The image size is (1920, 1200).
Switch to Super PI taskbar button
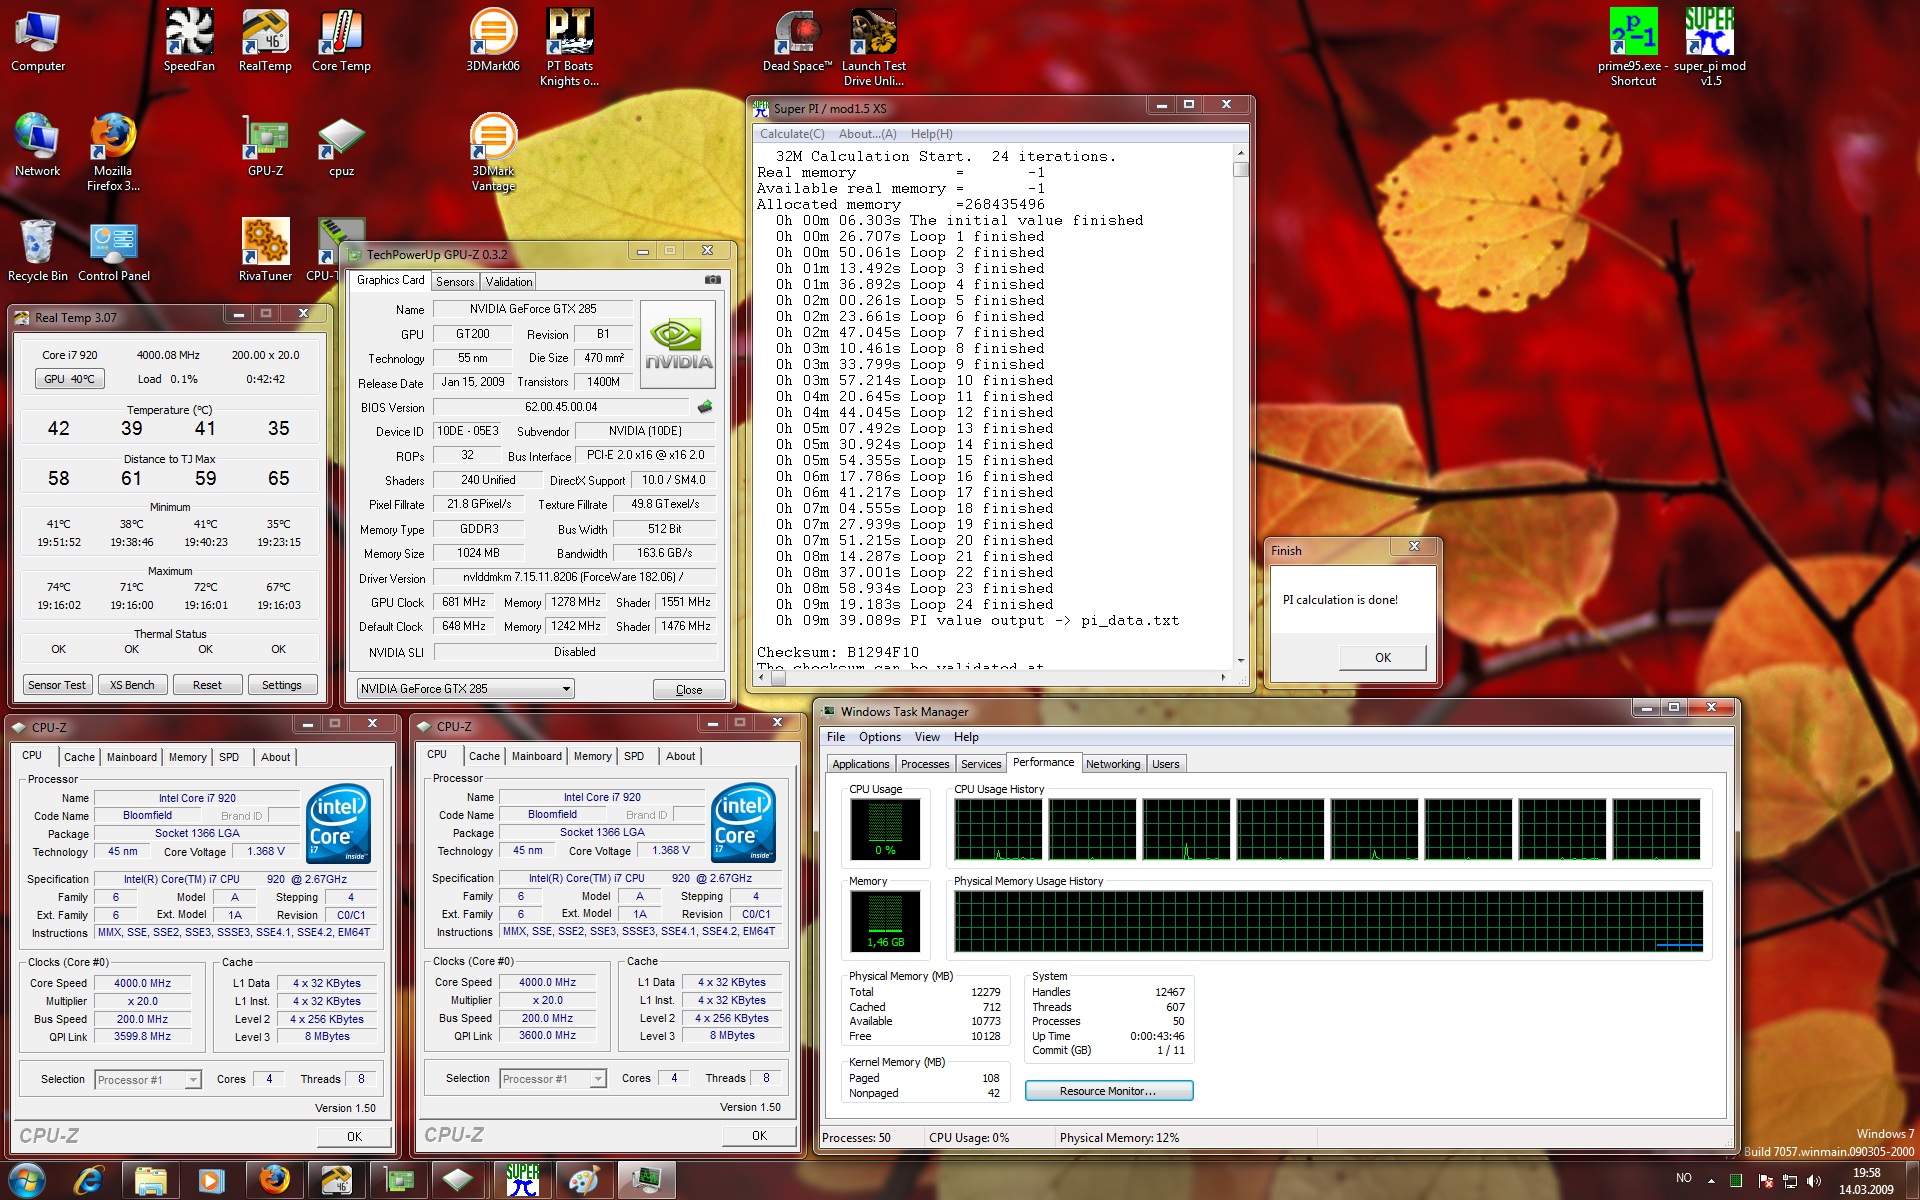click(522, 1180)
